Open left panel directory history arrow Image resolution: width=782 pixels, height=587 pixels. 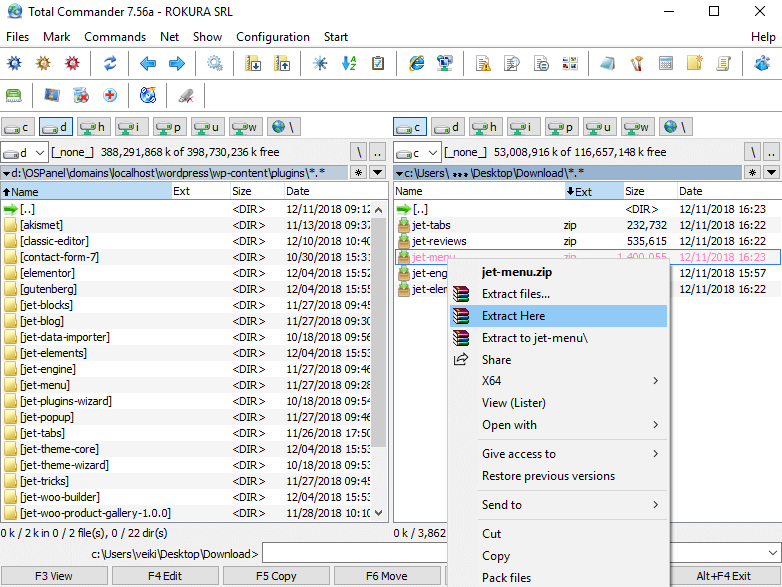(x=378, y=173)
